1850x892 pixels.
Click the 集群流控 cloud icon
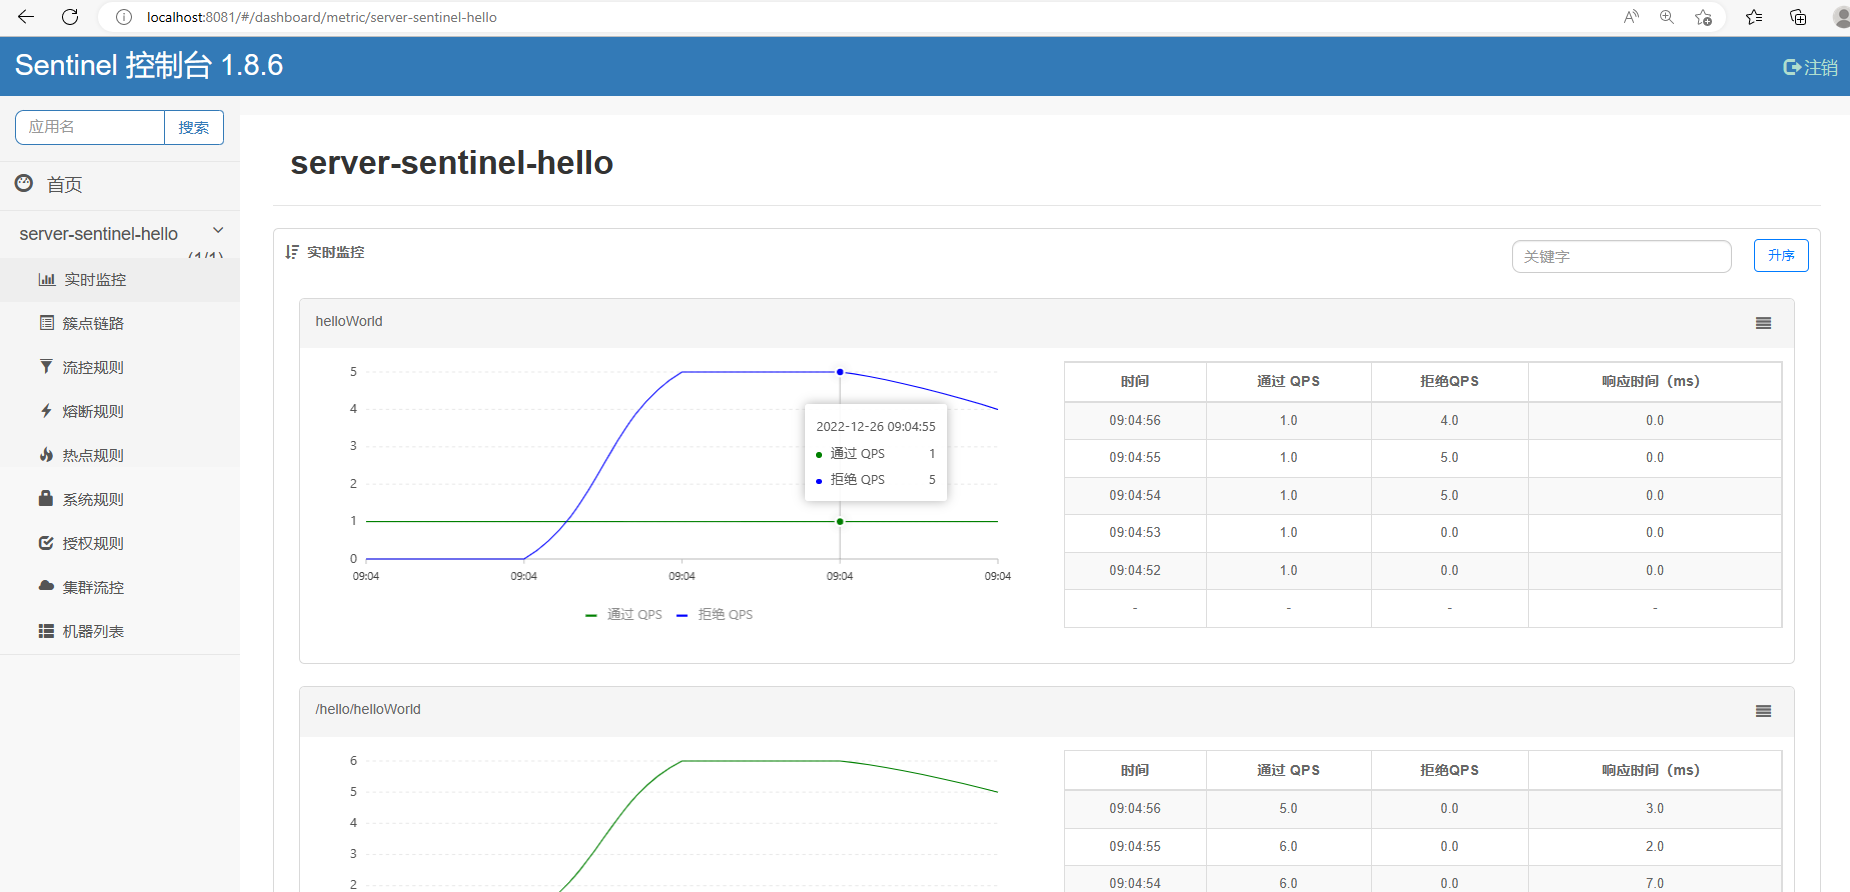pyautogui.click(x=46, y=586)
